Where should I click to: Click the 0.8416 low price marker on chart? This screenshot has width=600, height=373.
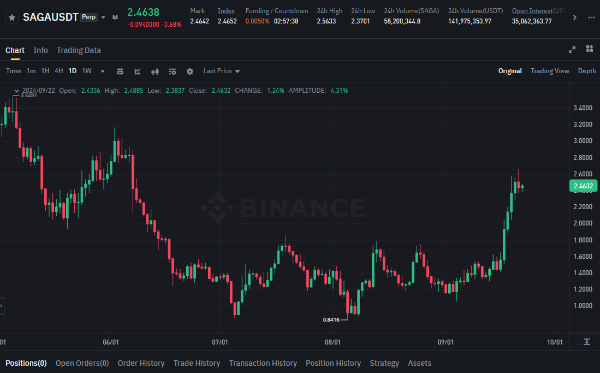coord(331,320)
